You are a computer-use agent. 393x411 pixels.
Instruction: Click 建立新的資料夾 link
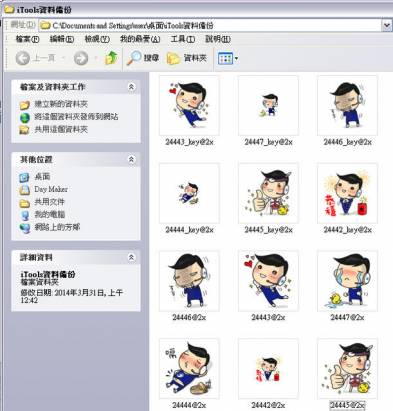click(x=61, y=104)
